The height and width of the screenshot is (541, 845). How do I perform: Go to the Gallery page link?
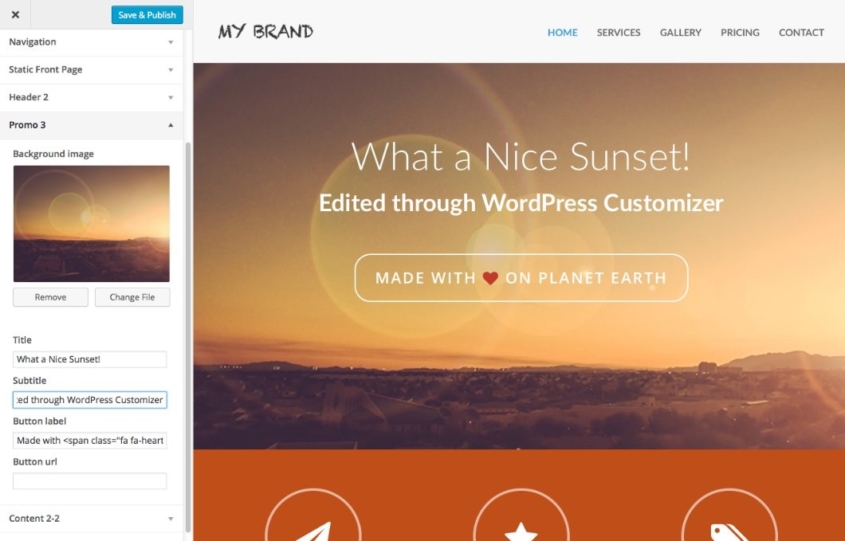click(x=681, y=32)
